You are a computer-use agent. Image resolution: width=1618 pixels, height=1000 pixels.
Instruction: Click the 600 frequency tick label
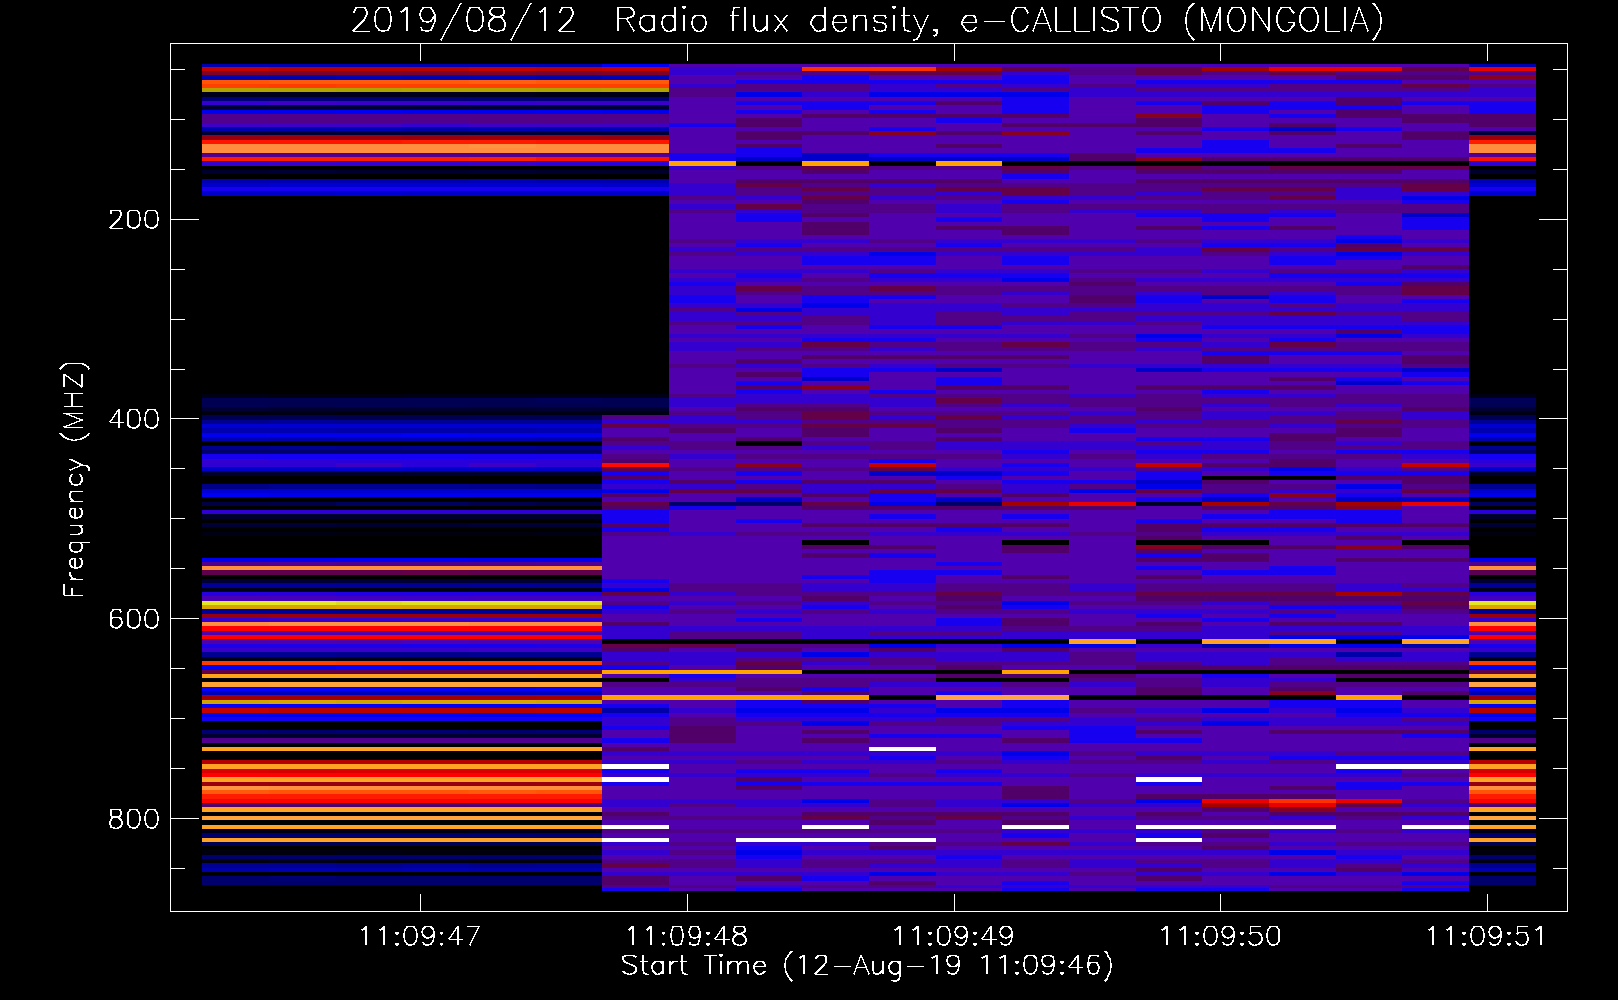click(x=134, y=619)
